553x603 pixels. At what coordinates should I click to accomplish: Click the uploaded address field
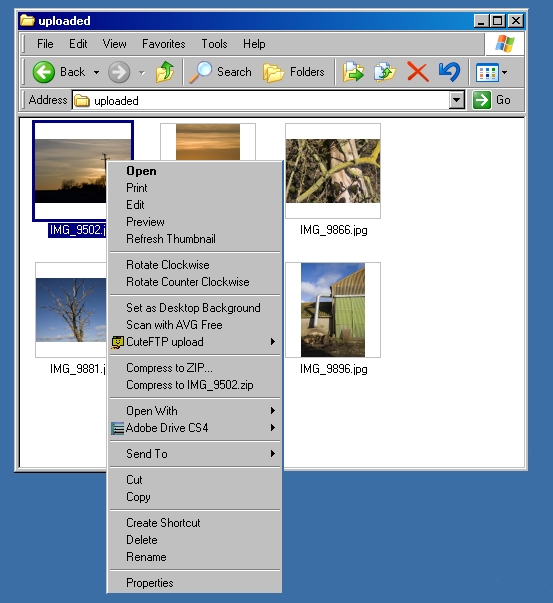pyautogui.click(x=261, y=100)
